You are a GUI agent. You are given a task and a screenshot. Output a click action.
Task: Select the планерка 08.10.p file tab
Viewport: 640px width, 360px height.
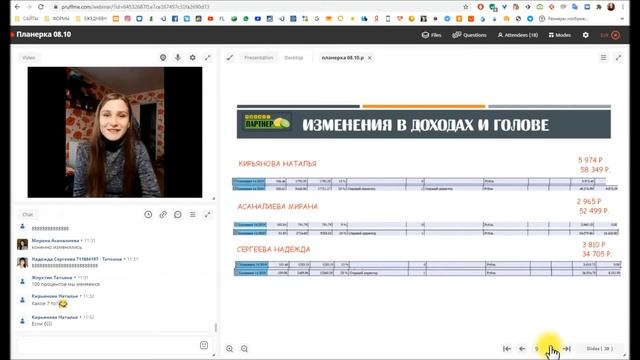click(342, 58)
